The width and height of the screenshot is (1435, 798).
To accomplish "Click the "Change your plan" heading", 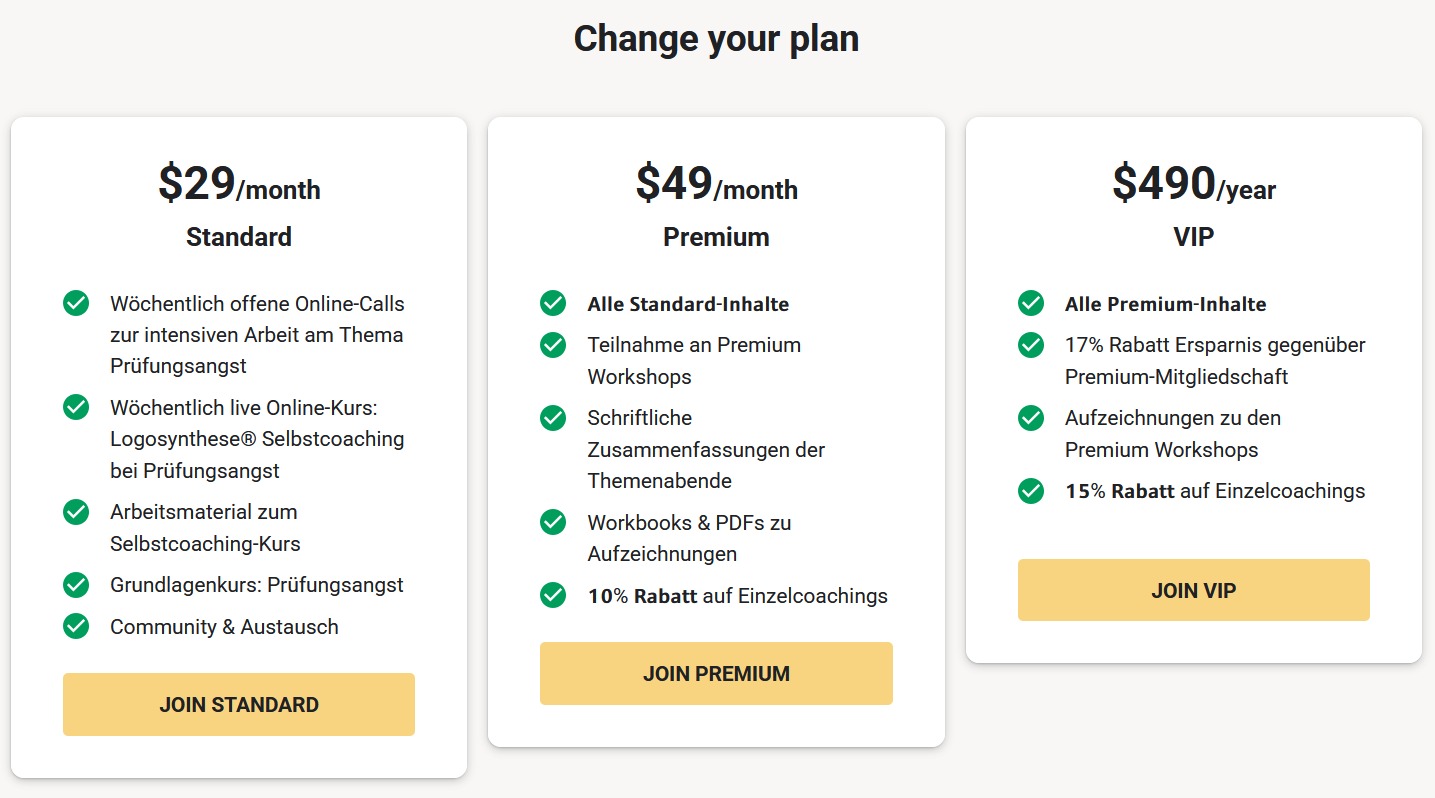I will click(716, 38).
